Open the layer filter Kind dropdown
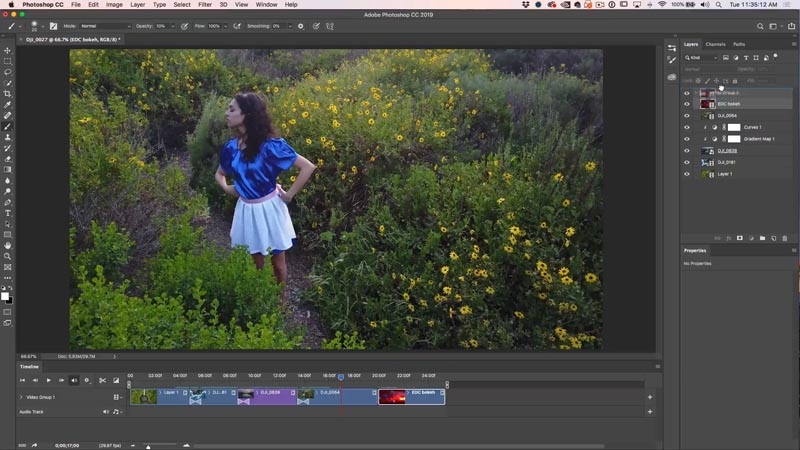This screenshot has width=800, height=450. pos(700,58)
